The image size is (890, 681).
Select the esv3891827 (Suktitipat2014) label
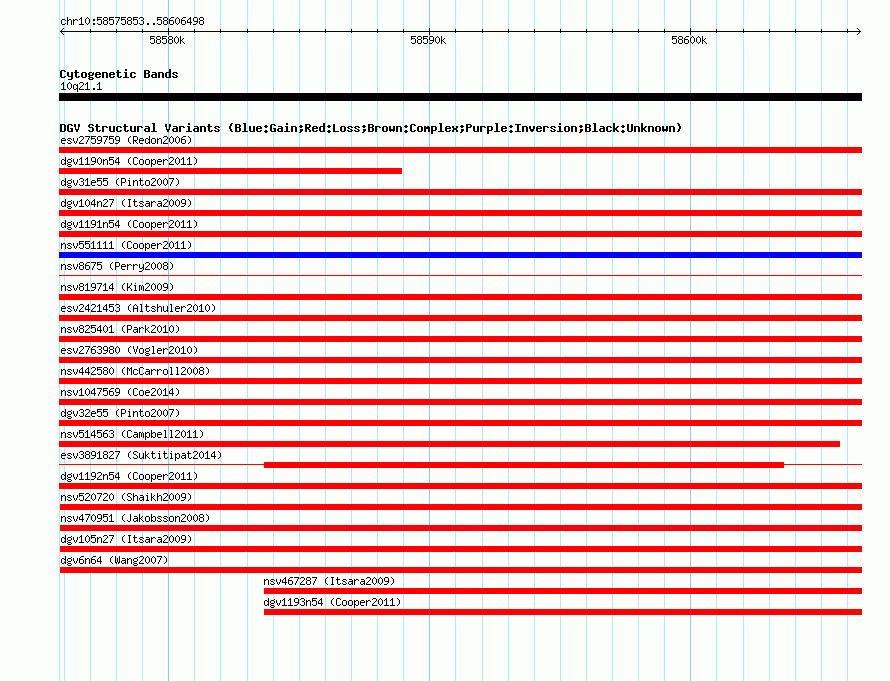pos(141,455)
